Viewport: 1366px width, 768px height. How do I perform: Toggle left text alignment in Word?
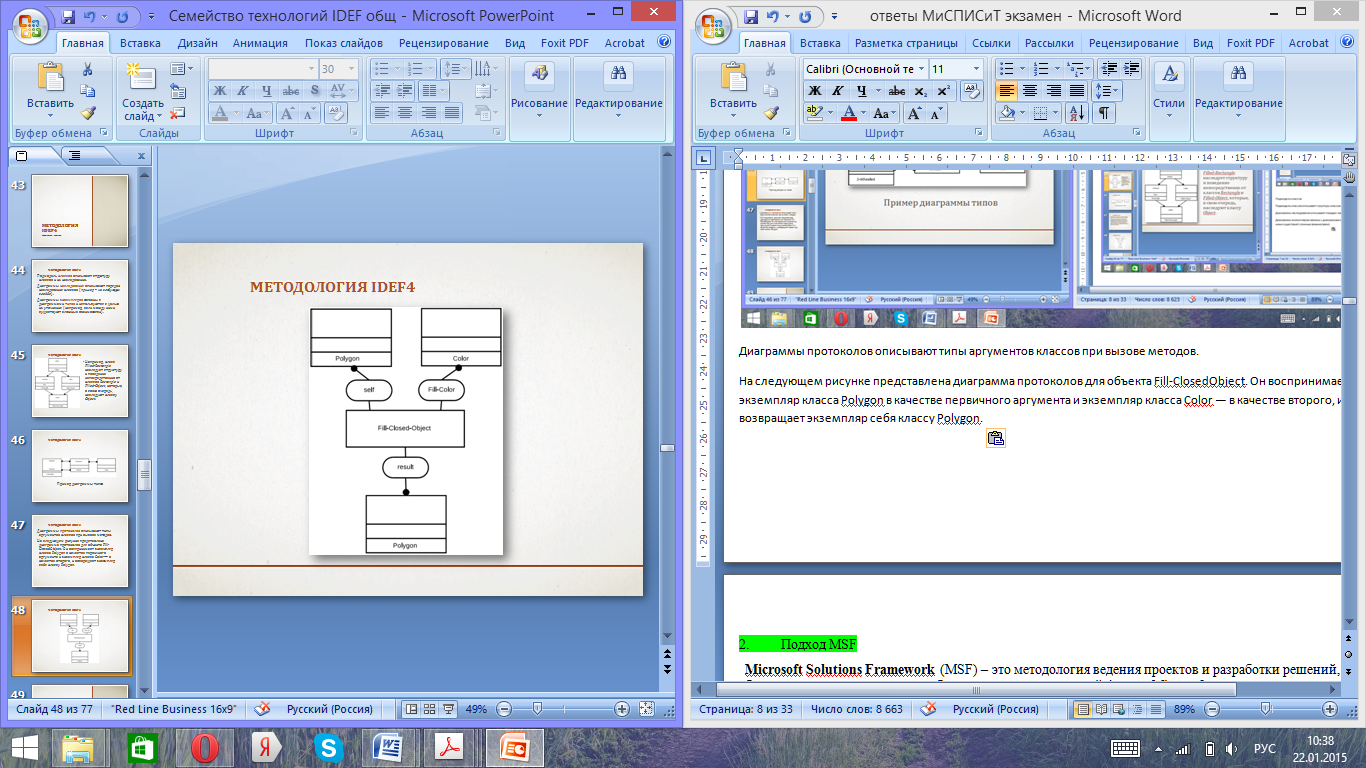point(1007,91)
